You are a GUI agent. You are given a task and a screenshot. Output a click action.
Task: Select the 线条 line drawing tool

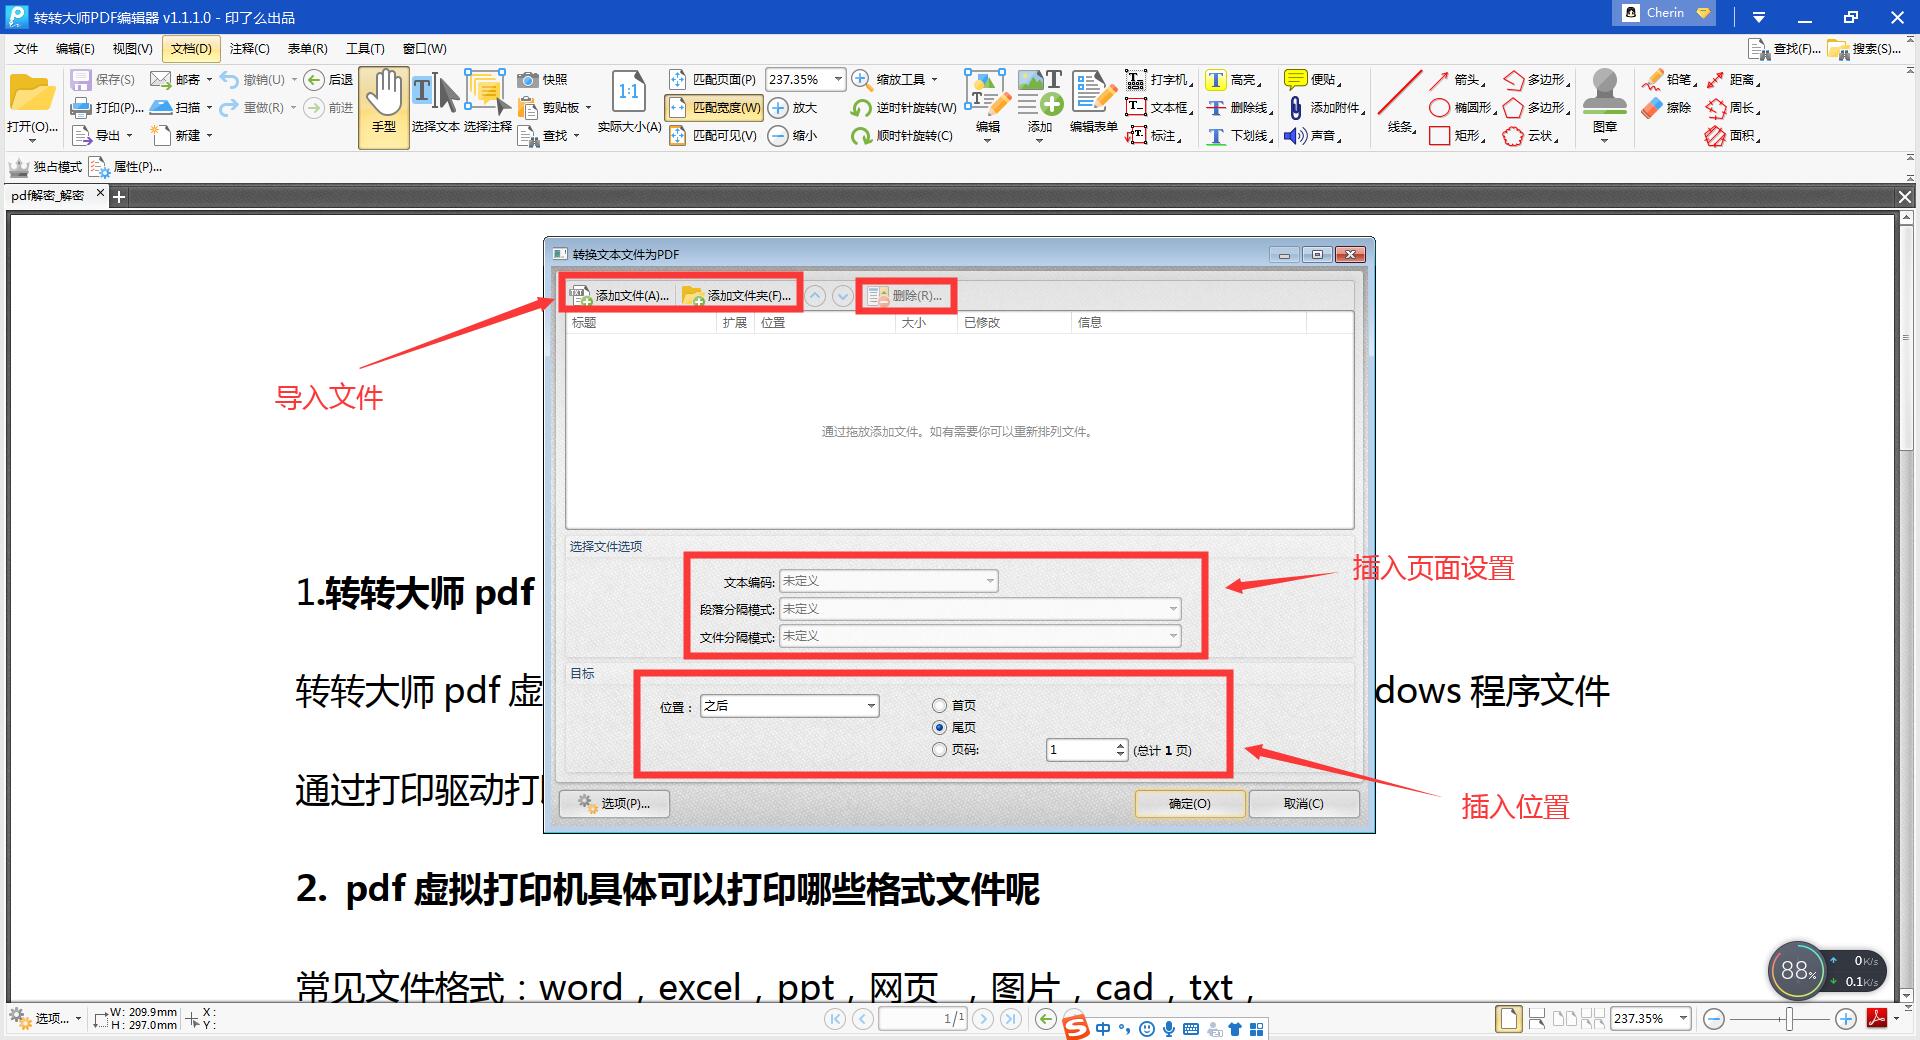click(x=1399, y=103)
